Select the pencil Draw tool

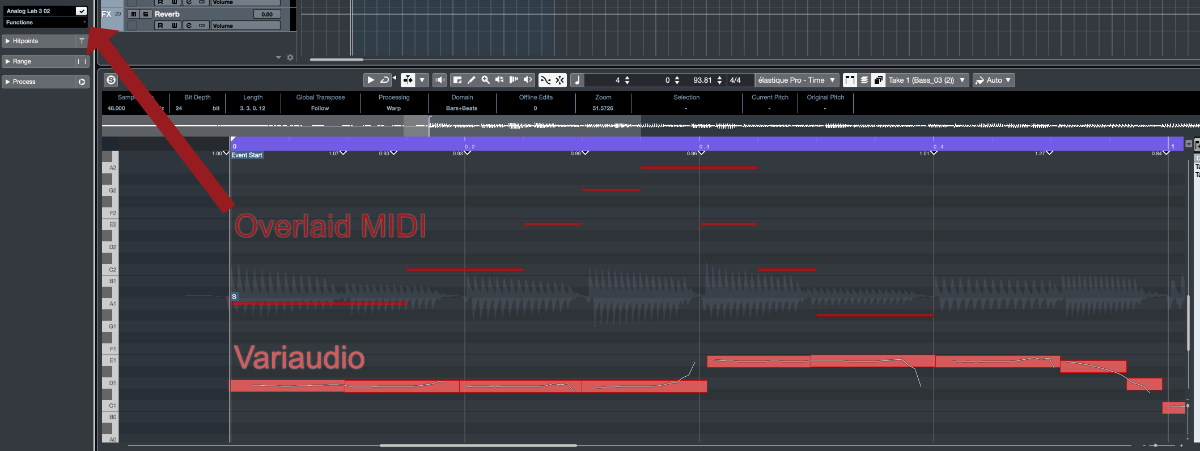click(471, 80)
